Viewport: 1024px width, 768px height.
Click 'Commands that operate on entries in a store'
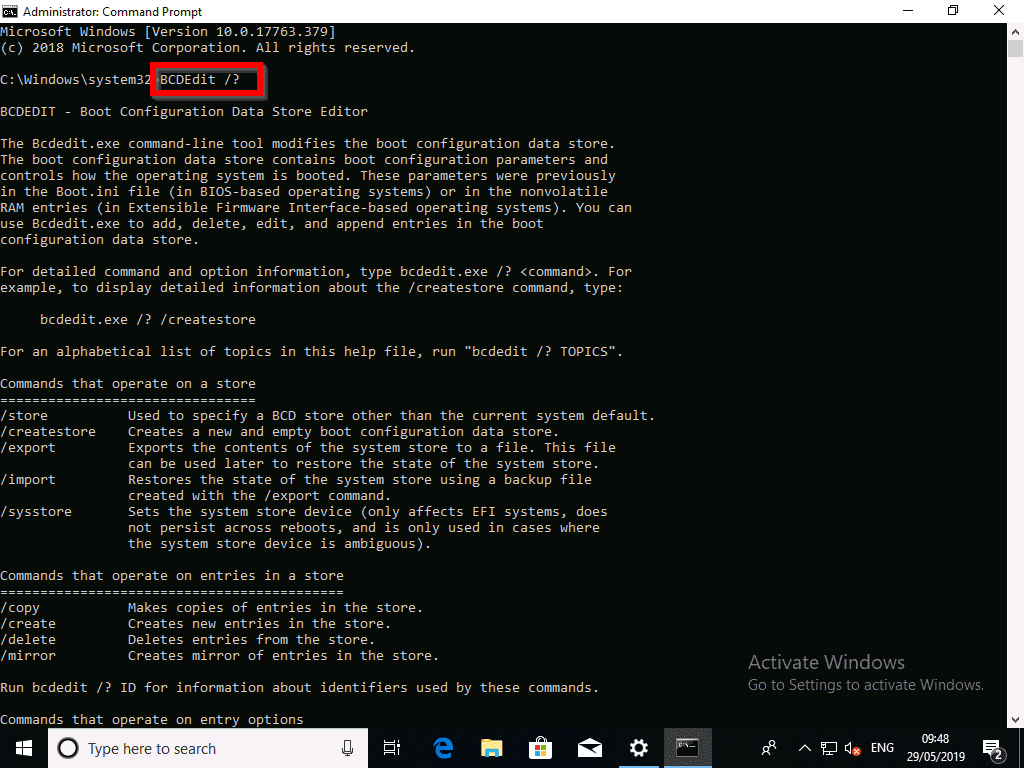[x=172, y=576]
